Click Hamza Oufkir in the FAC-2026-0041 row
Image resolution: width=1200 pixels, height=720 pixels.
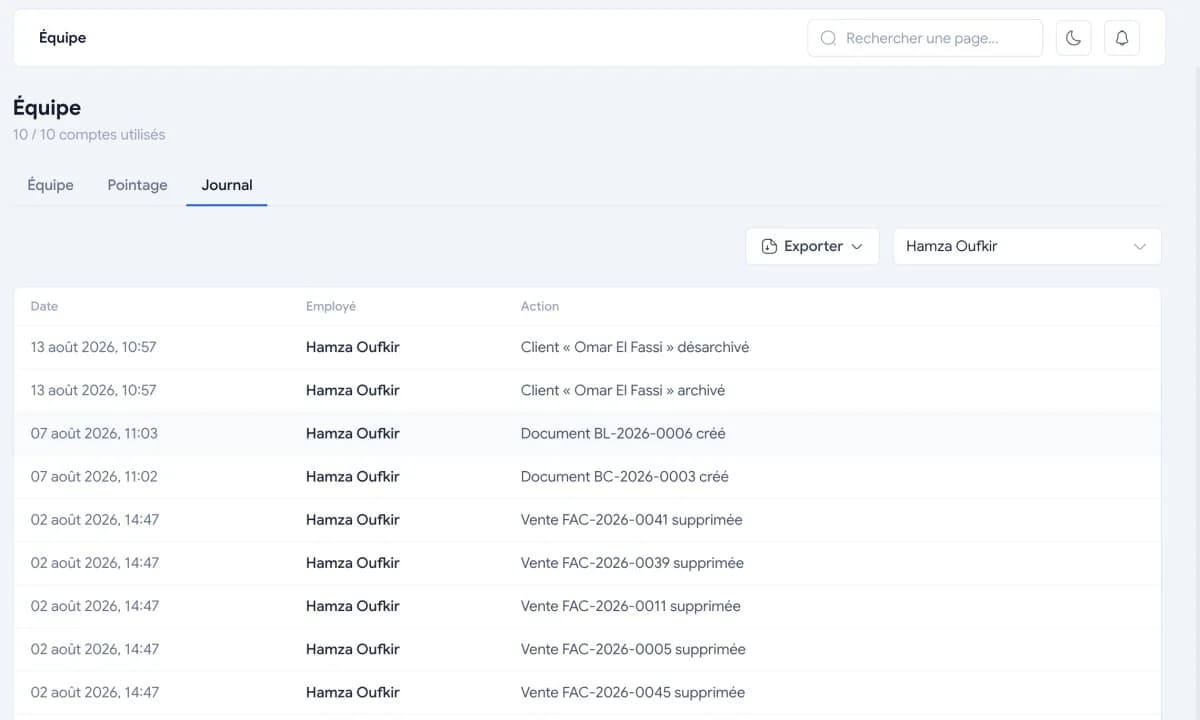click(x=353, y=519)
